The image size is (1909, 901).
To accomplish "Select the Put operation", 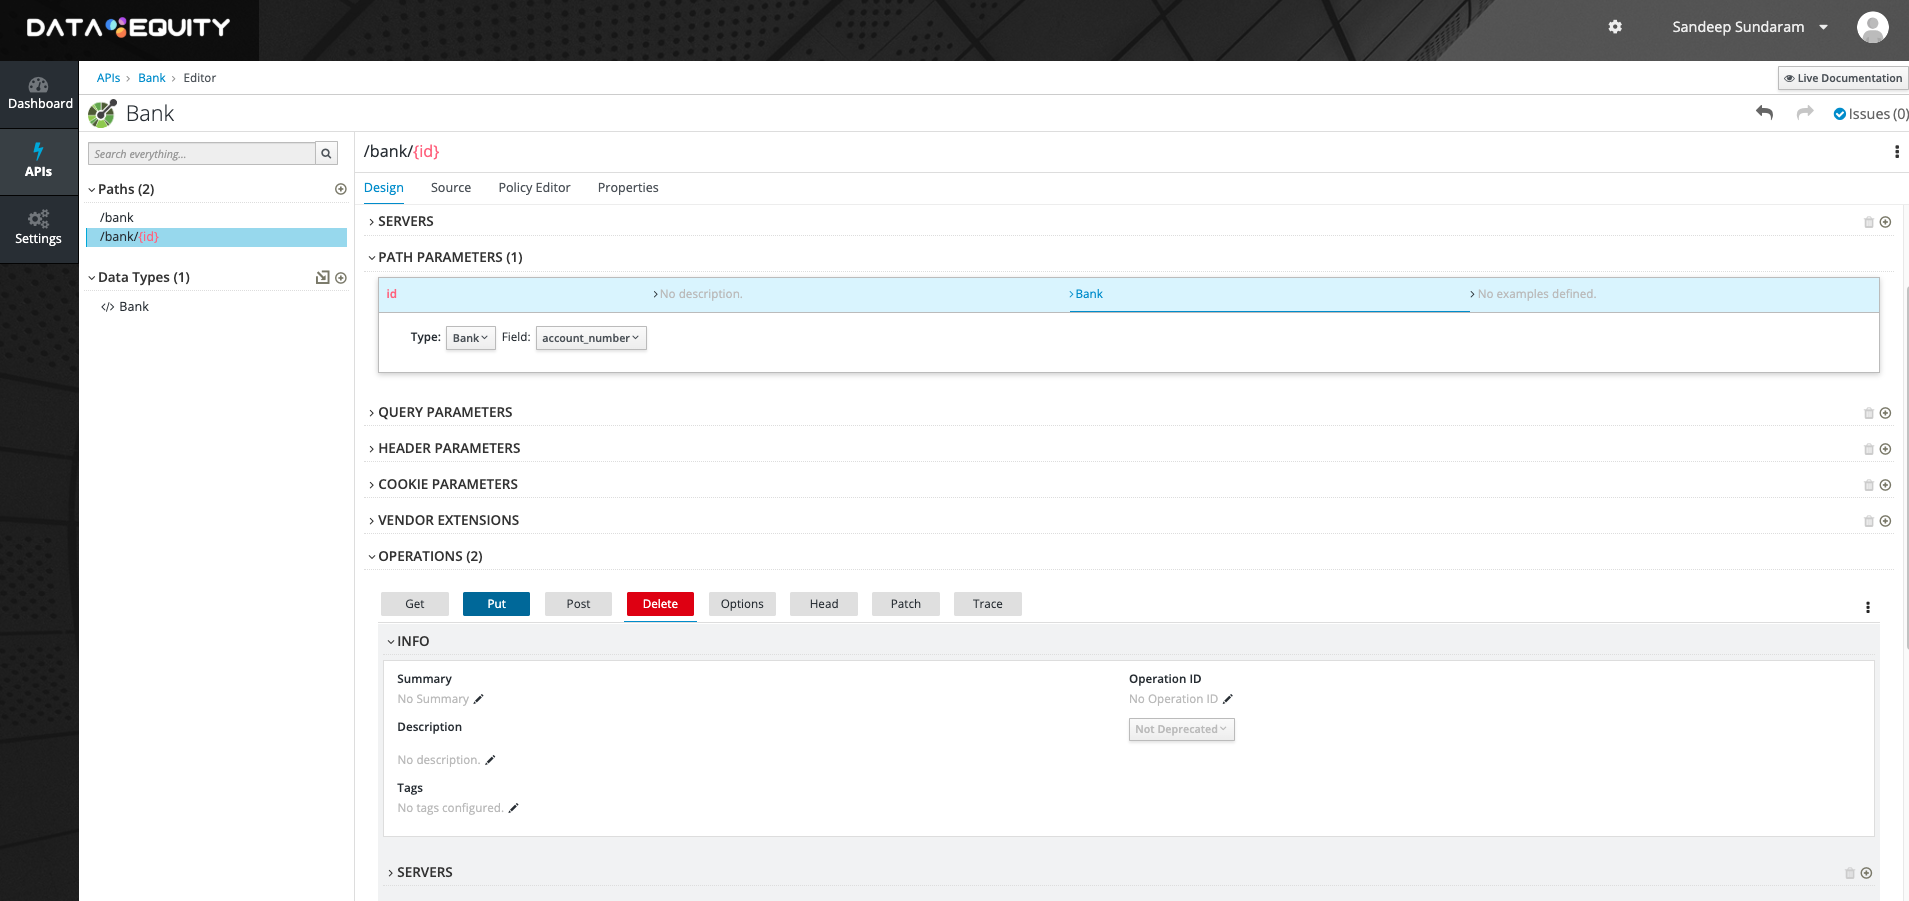I will [496, 604].
